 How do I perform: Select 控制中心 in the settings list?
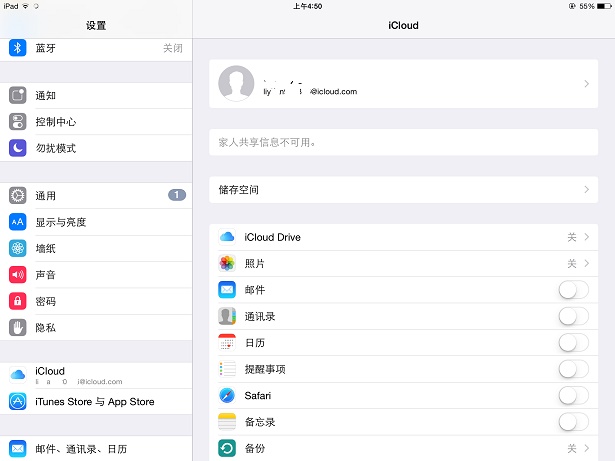point(96,122)
